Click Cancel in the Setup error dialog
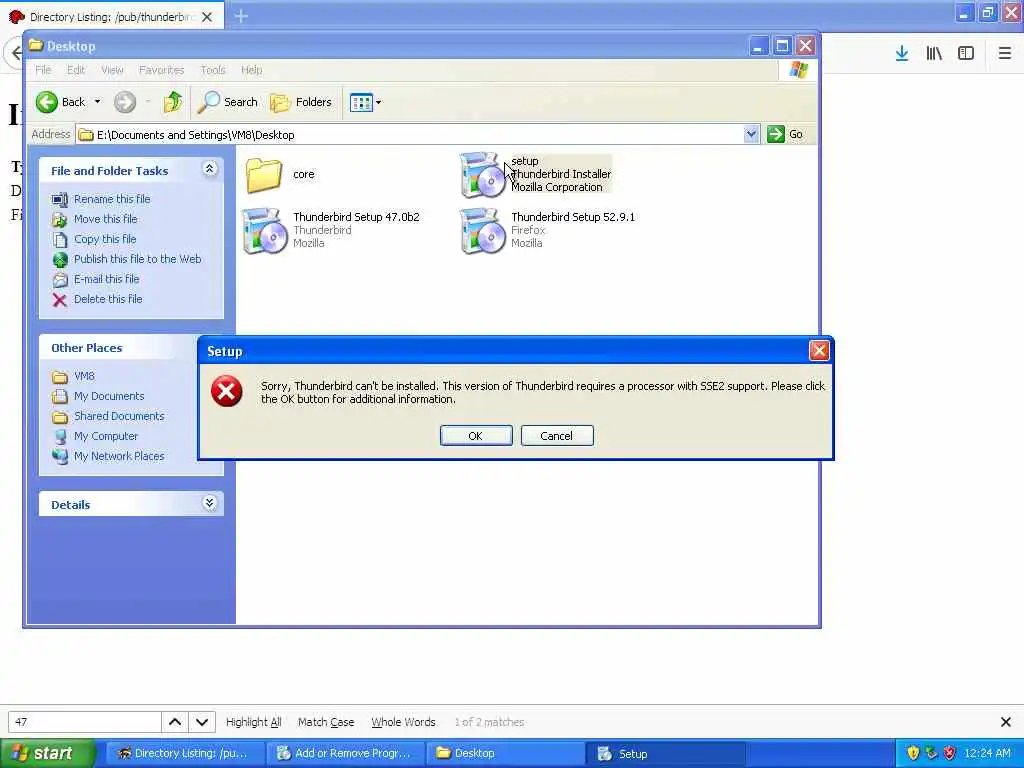 [x=557, y=436]
